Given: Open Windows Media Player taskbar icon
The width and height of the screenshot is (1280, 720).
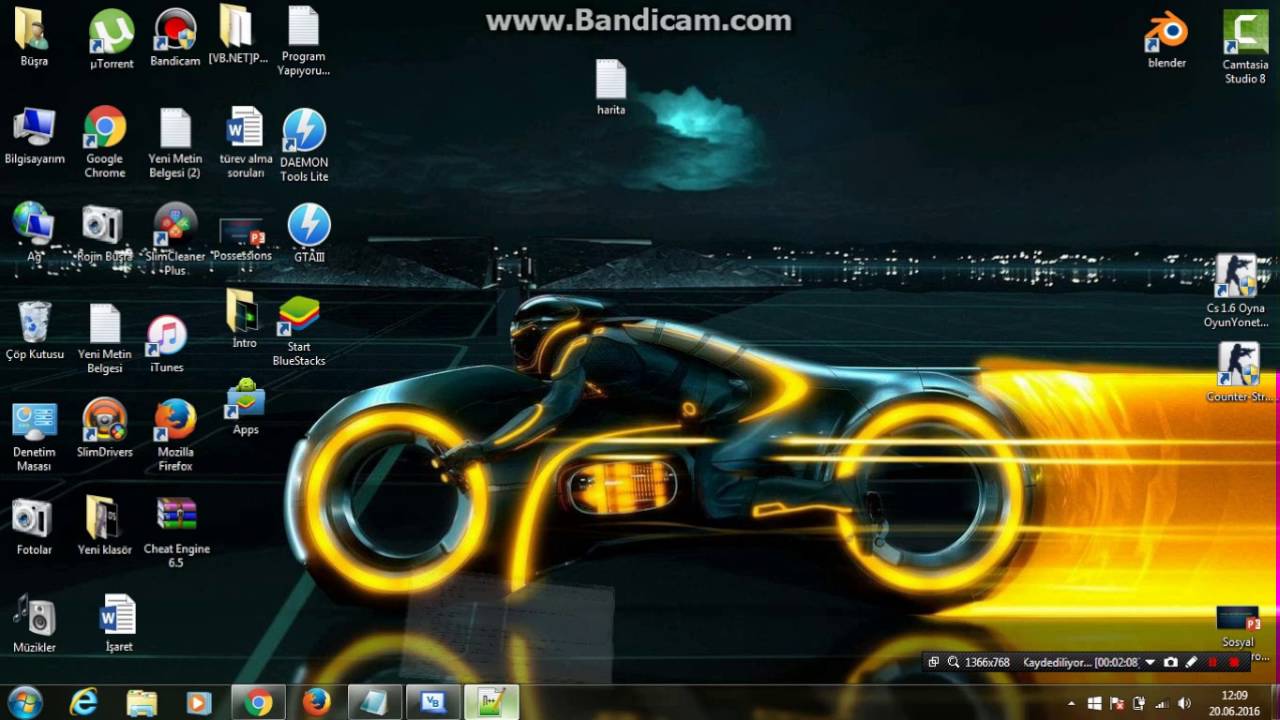Looking at the screenshot, I should click(x=198, y=703).
